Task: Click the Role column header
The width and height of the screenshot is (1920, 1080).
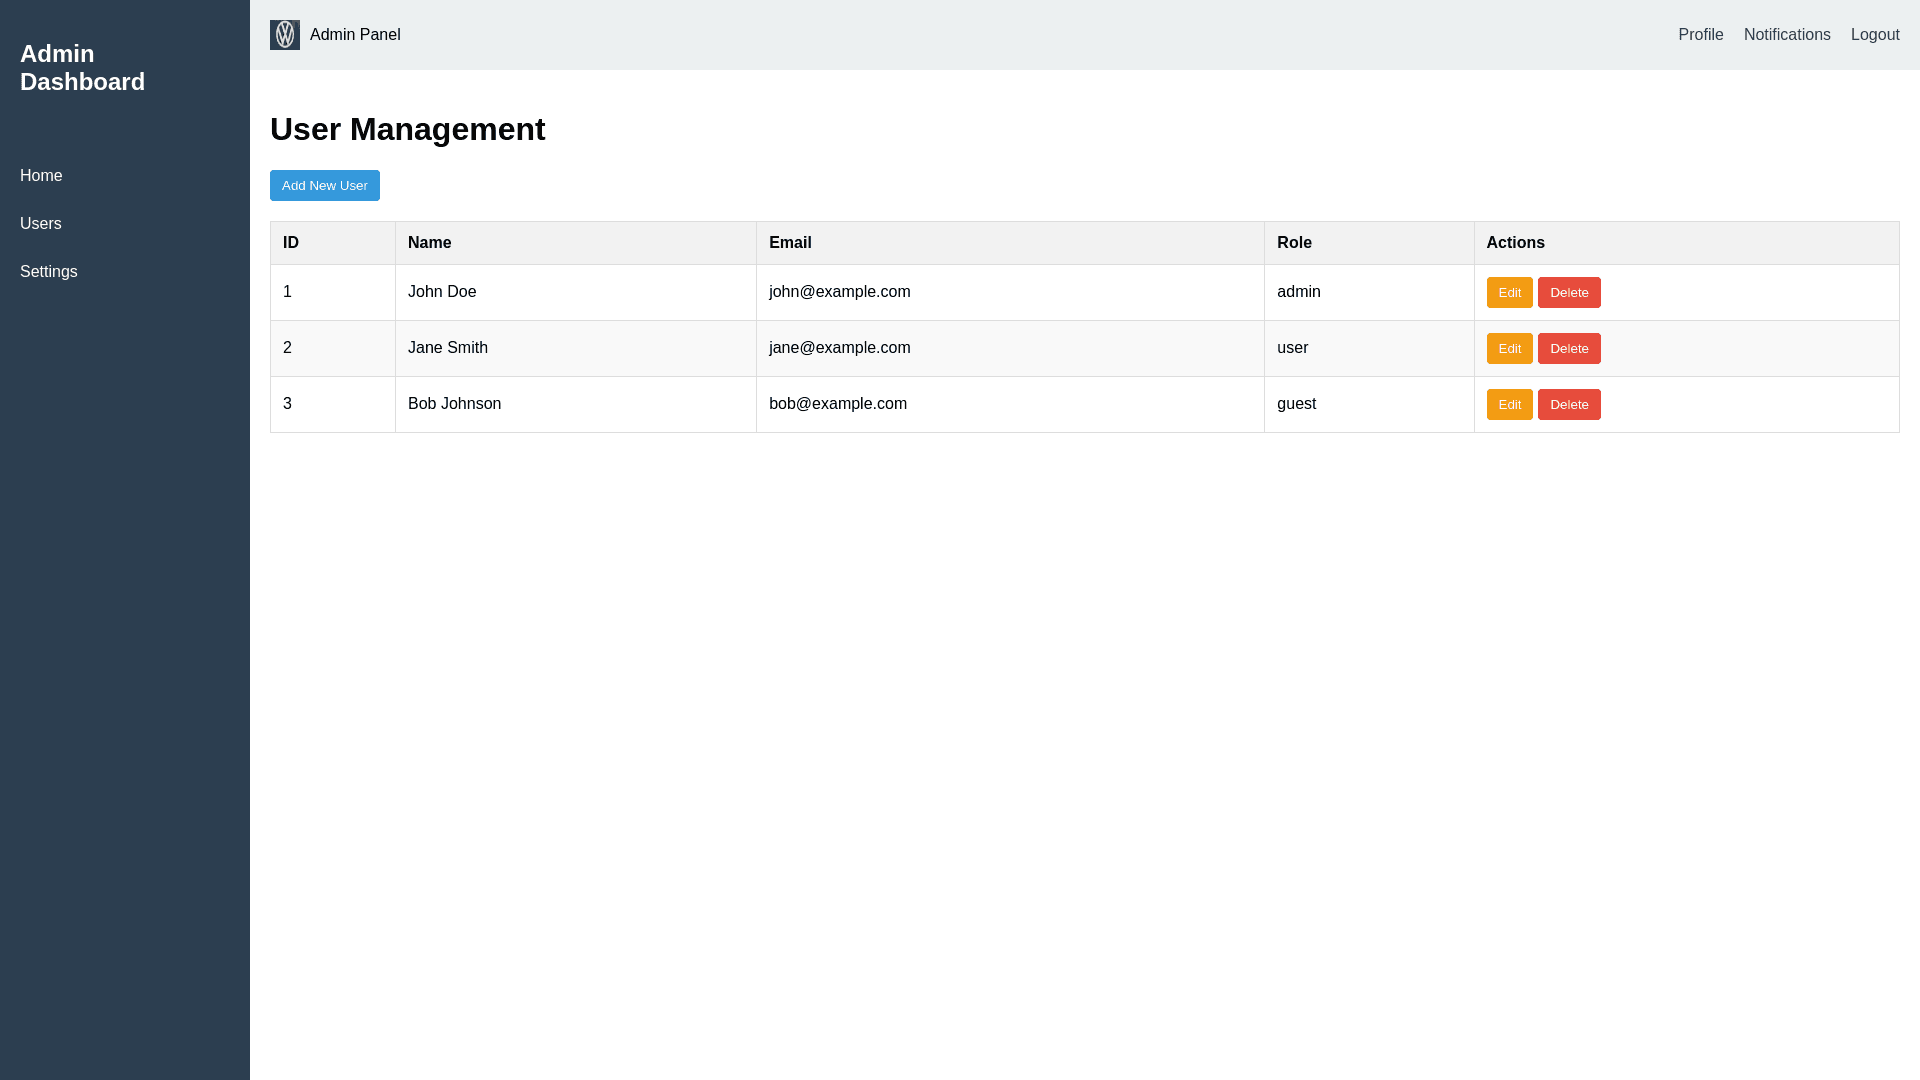Action: pos(1294,243)
